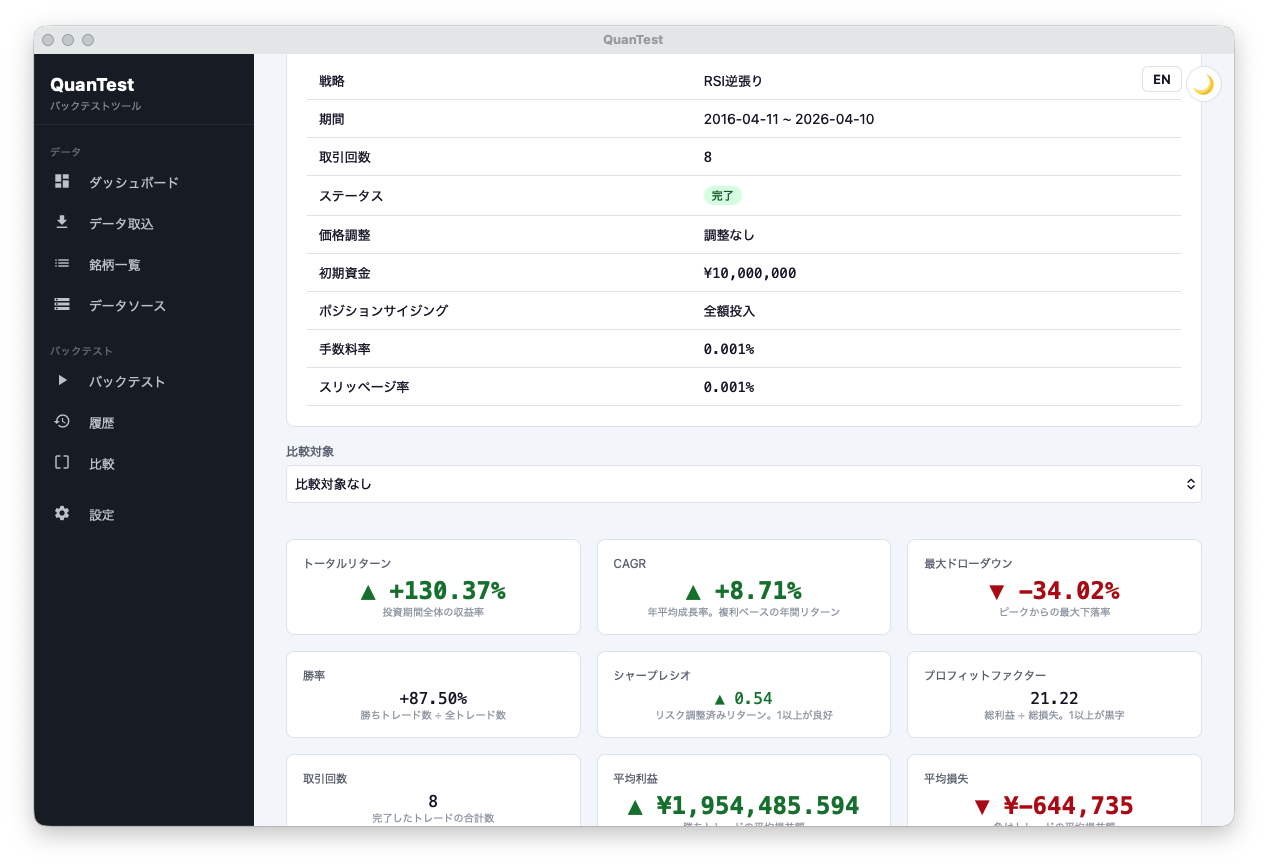Viewport: 1268px width, 868px height.
Task: Click the QuanTest logo title
Action: (92, 85)
